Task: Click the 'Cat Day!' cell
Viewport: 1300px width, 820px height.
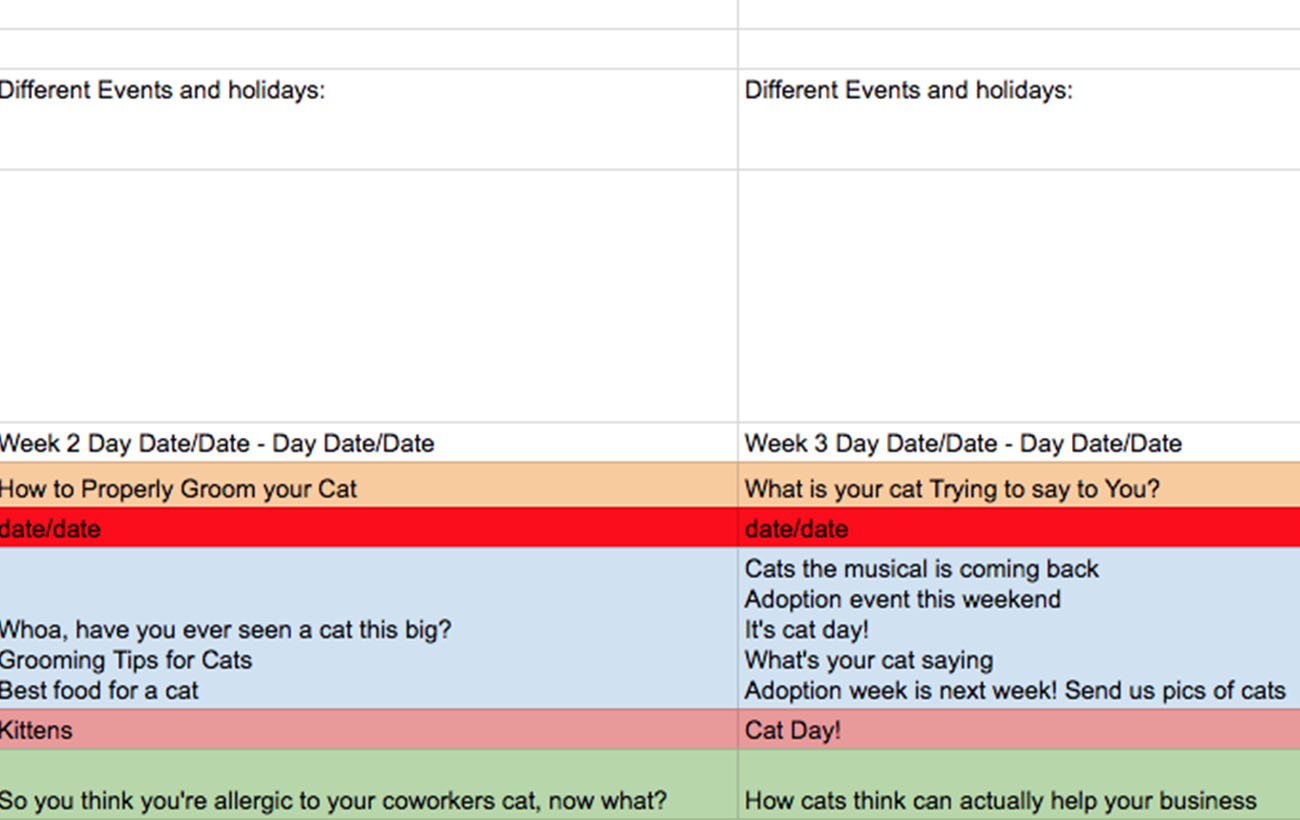Action: tap(1019, 730)
